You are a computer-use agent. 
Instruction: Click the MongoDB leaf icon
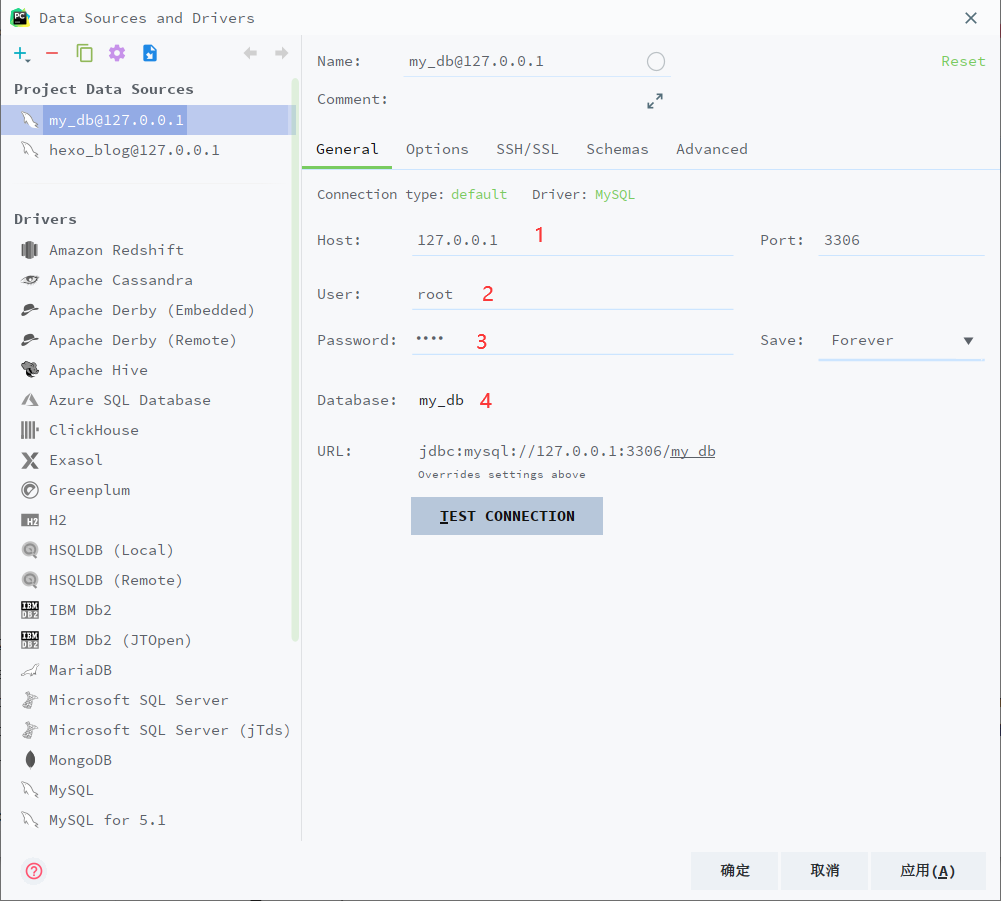pos(29,760)
